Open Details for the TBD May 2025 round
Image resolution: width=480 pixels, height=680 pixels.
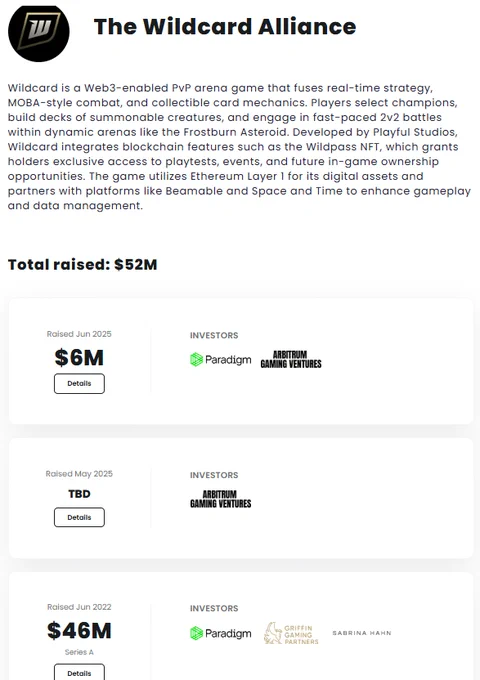tap(79, 517)
